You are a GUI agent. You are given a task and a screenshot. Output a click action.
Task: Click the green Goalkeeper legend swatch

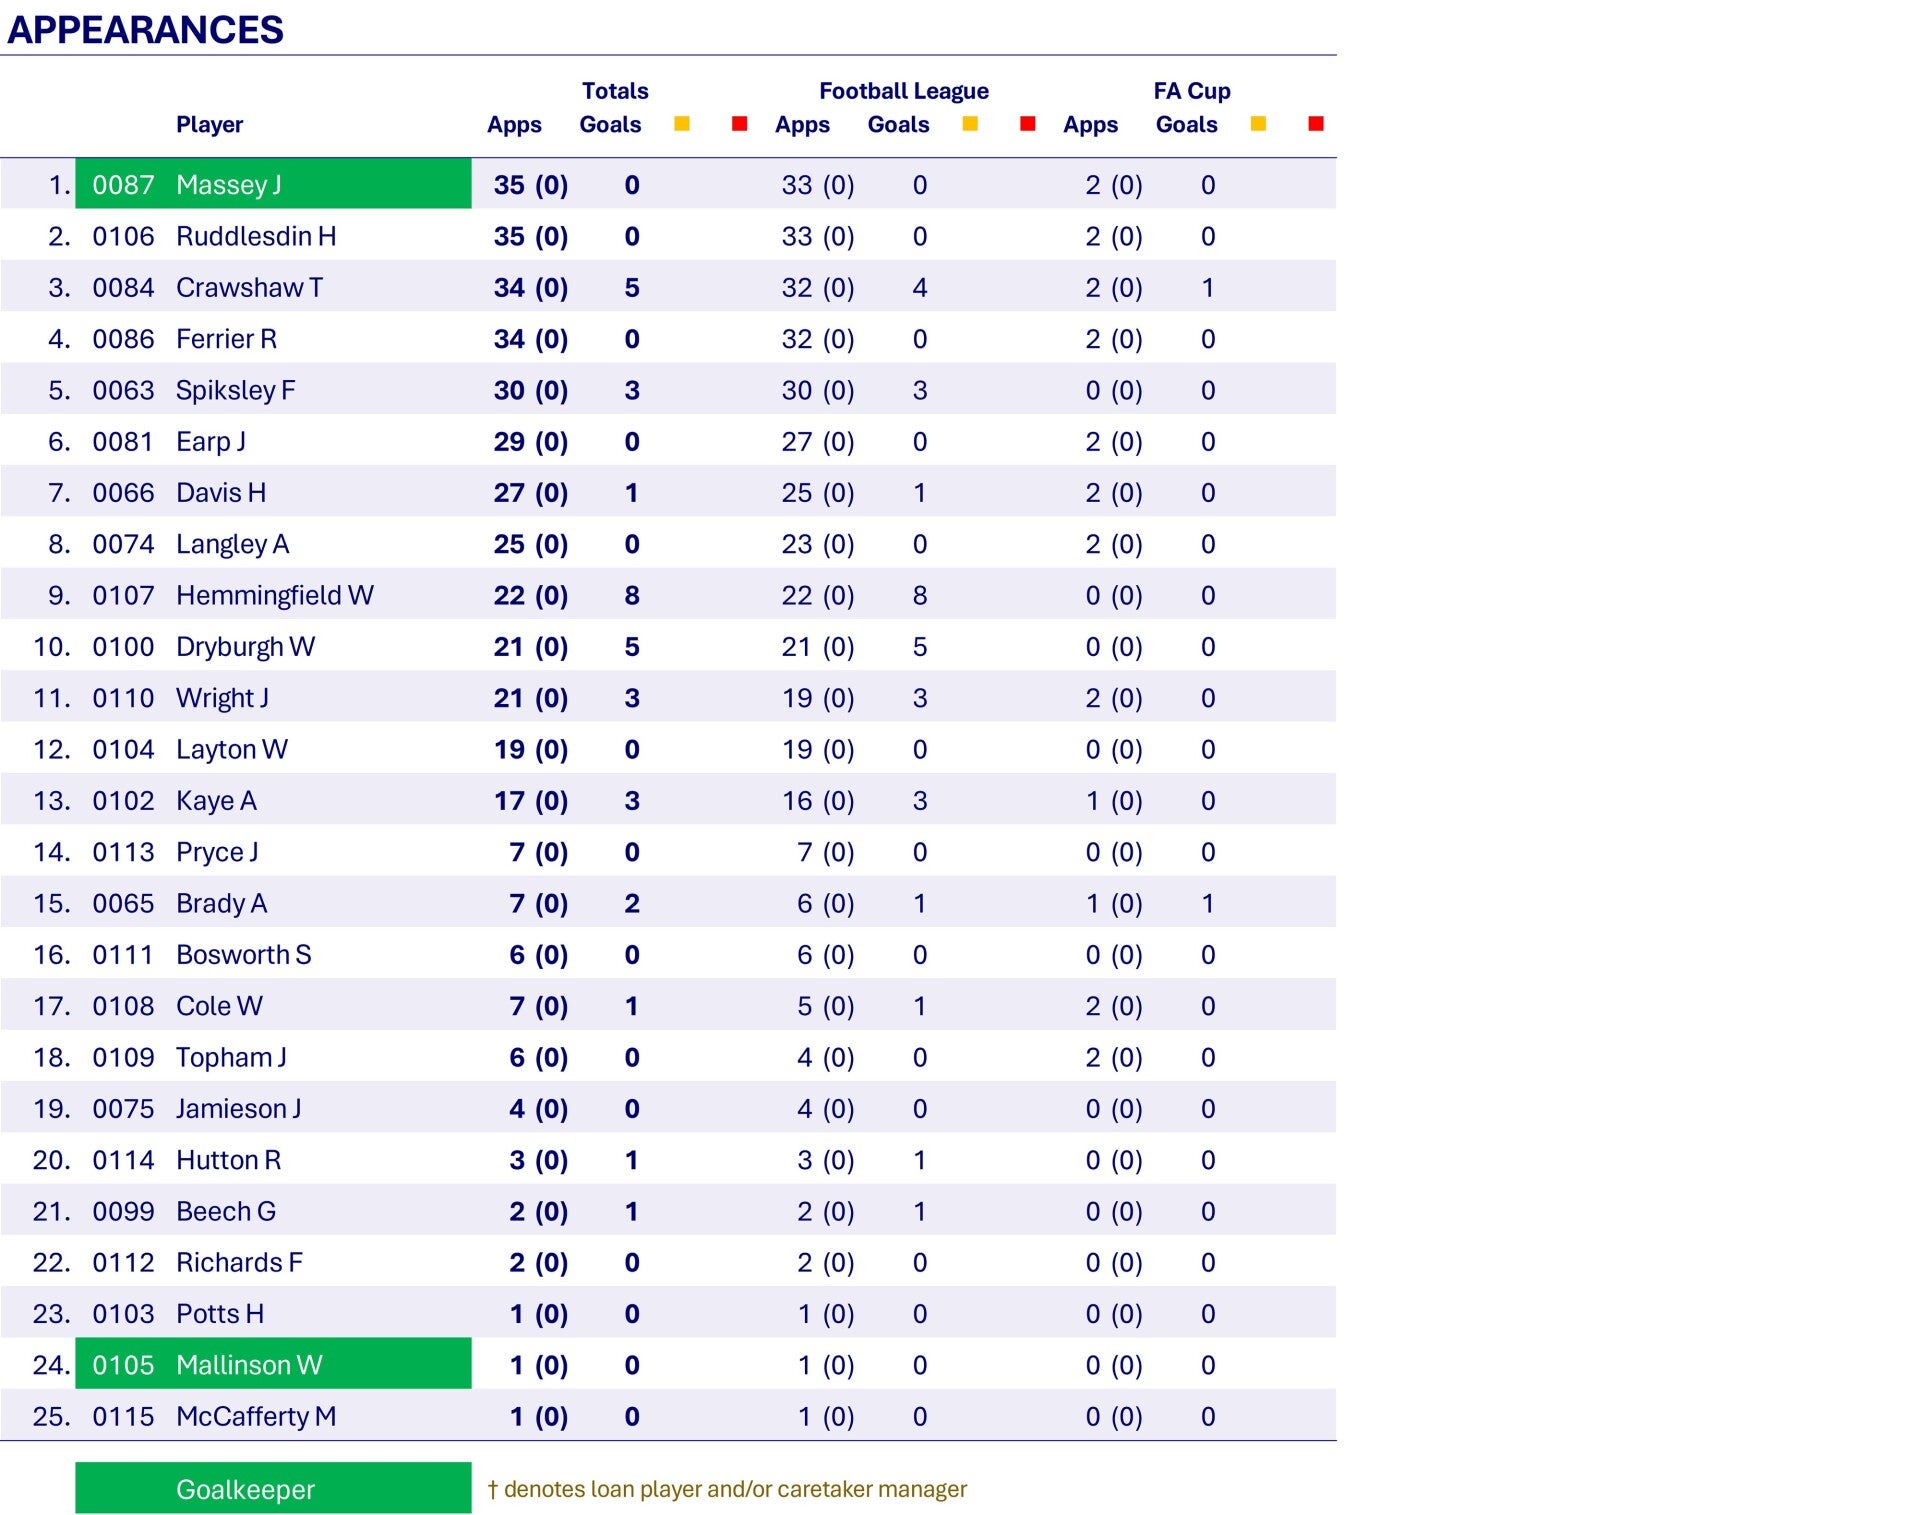[x=273, y=1488]
